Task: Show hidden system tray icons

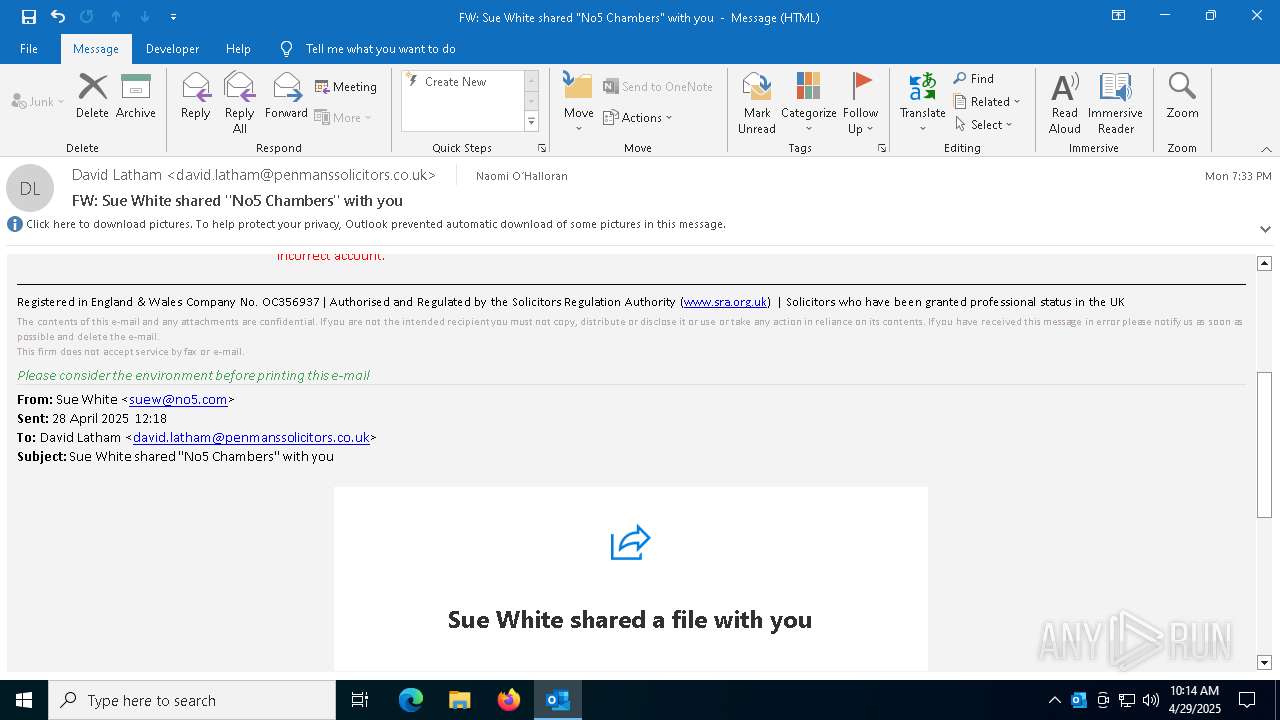Action: (x=1054, y=700)
